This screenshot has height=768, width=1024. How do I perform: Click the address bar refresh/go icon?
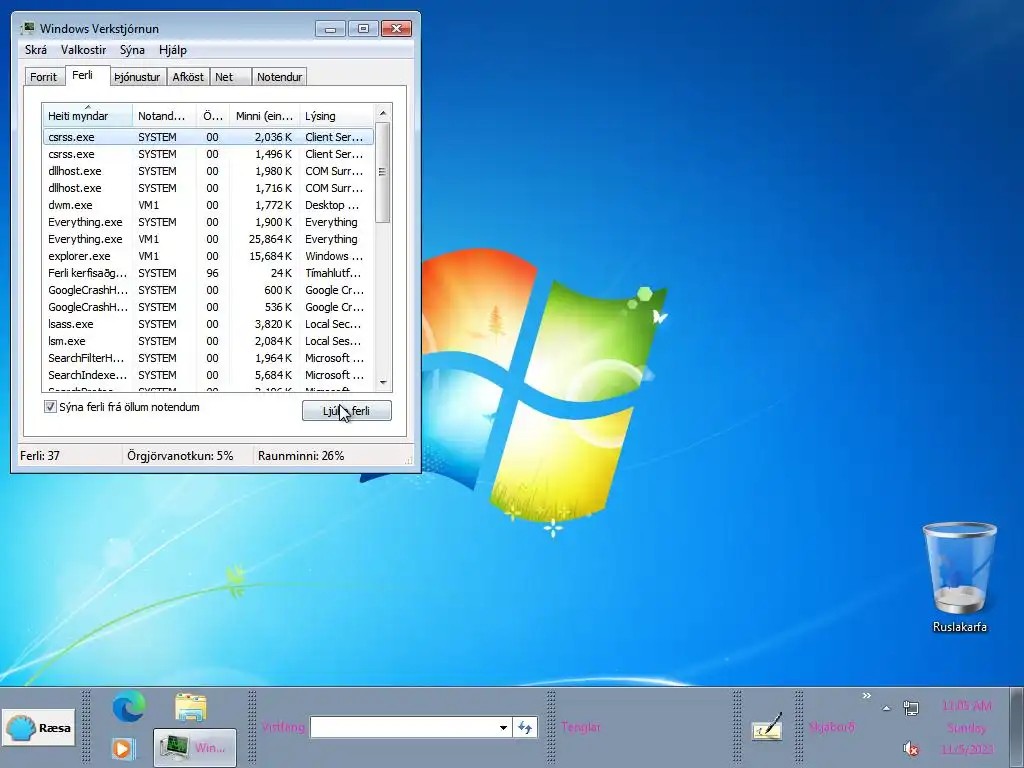click(525, 727)
